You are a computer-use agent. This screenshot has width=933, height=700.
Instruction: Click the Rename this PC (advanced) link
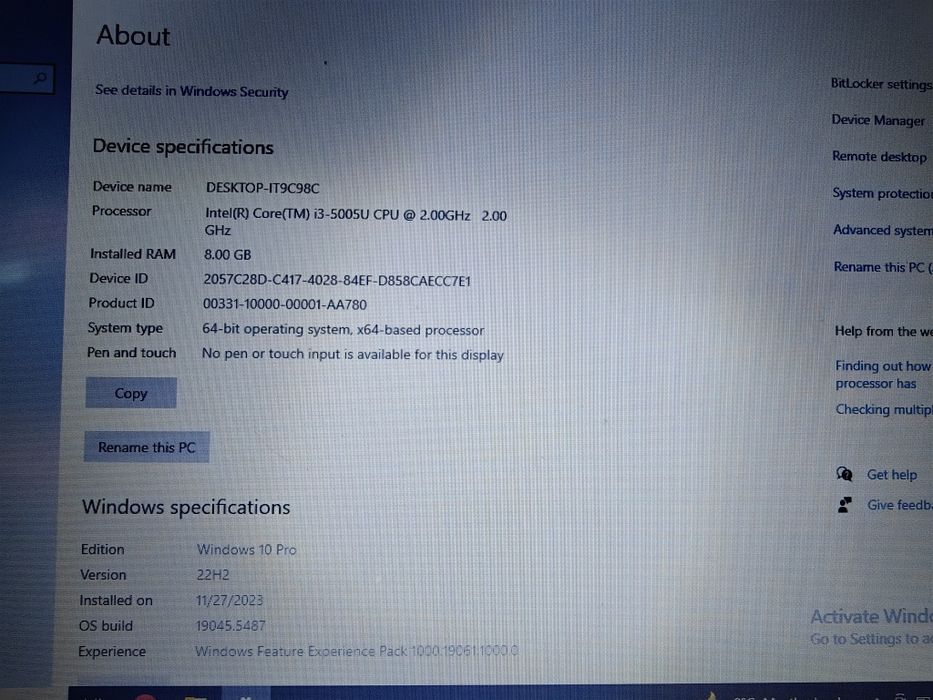[883, 267]
